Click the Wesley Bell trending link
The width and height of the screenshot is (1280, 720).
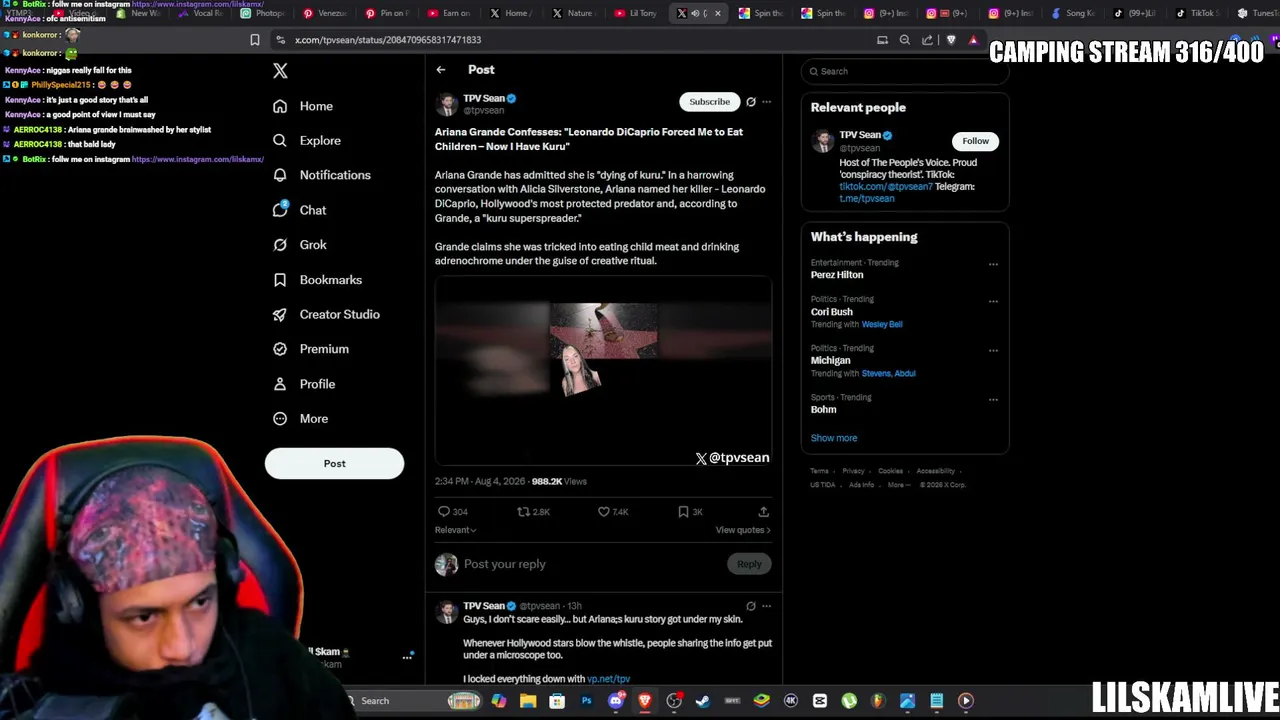click(882, 325)
